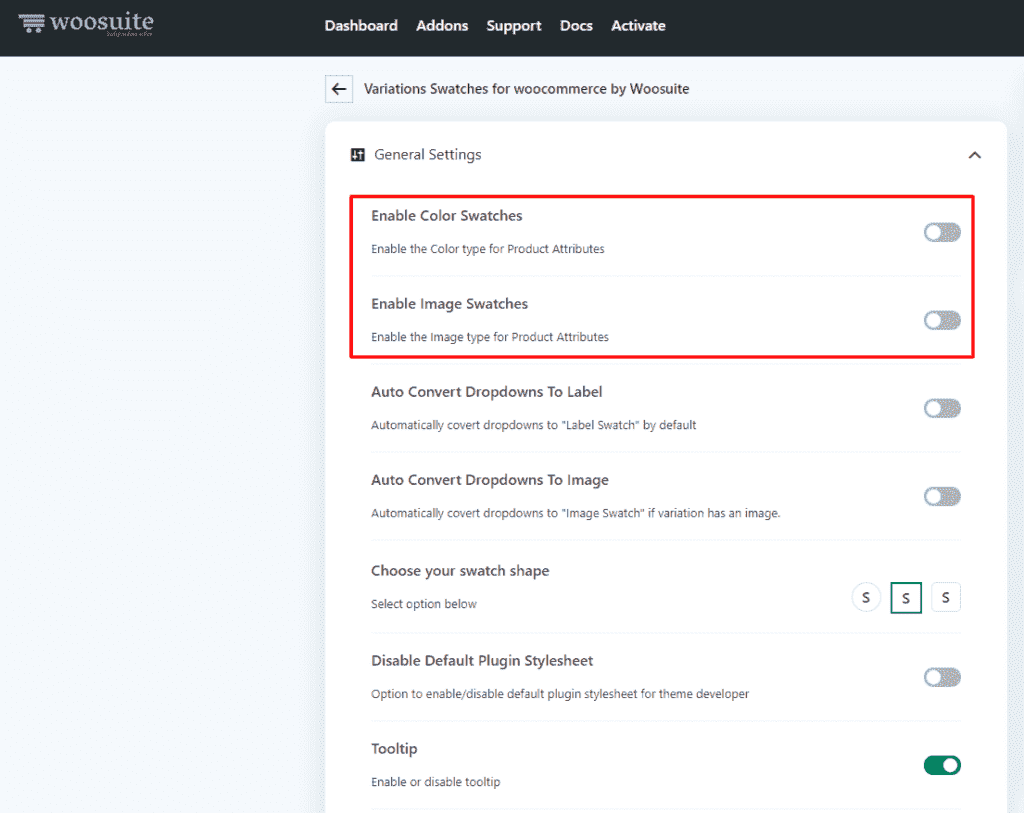
Task: Click the page title Variations Swatches for woocommerce
Action: [x=526, y=89]
